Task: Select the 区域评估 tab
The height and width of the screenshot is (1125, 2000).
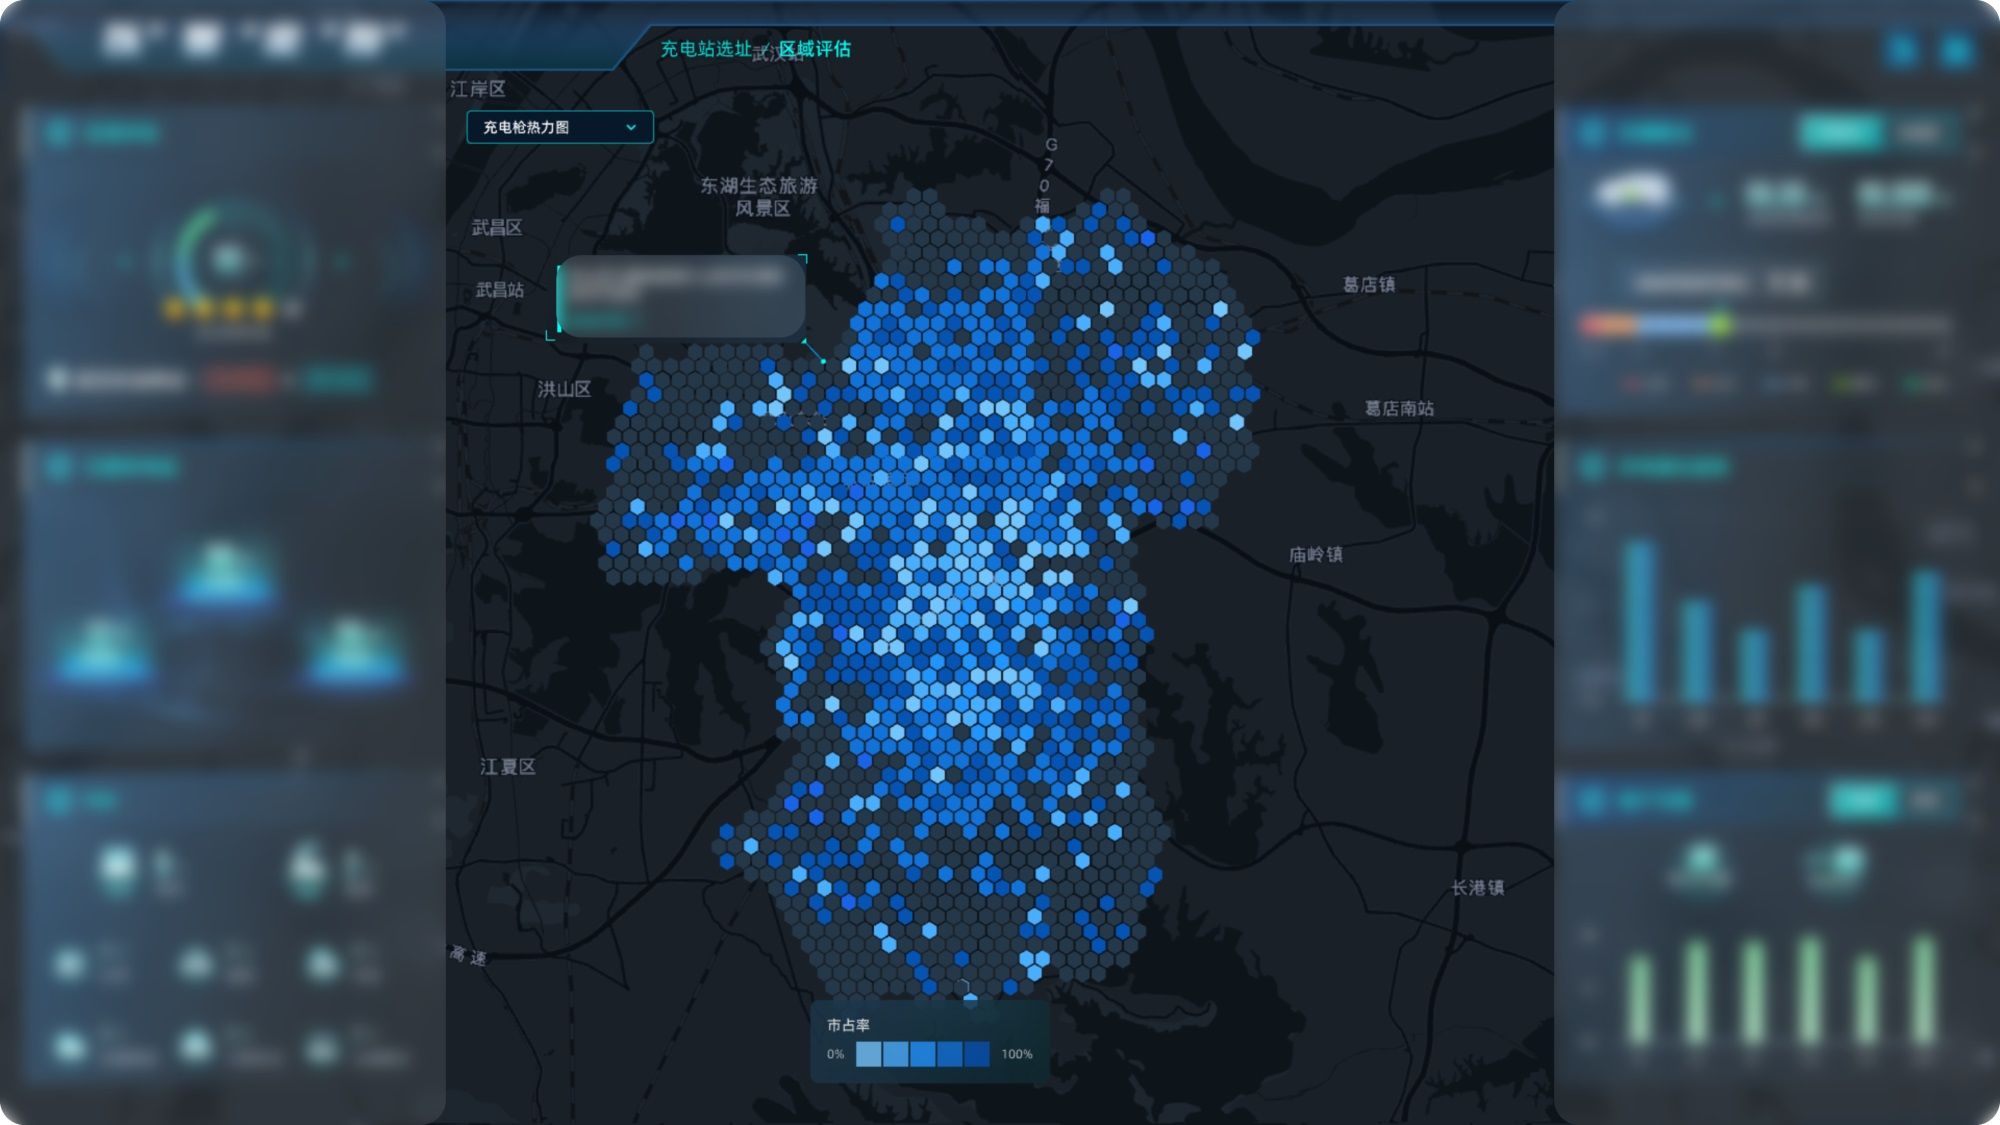Action: pos(815,49)
